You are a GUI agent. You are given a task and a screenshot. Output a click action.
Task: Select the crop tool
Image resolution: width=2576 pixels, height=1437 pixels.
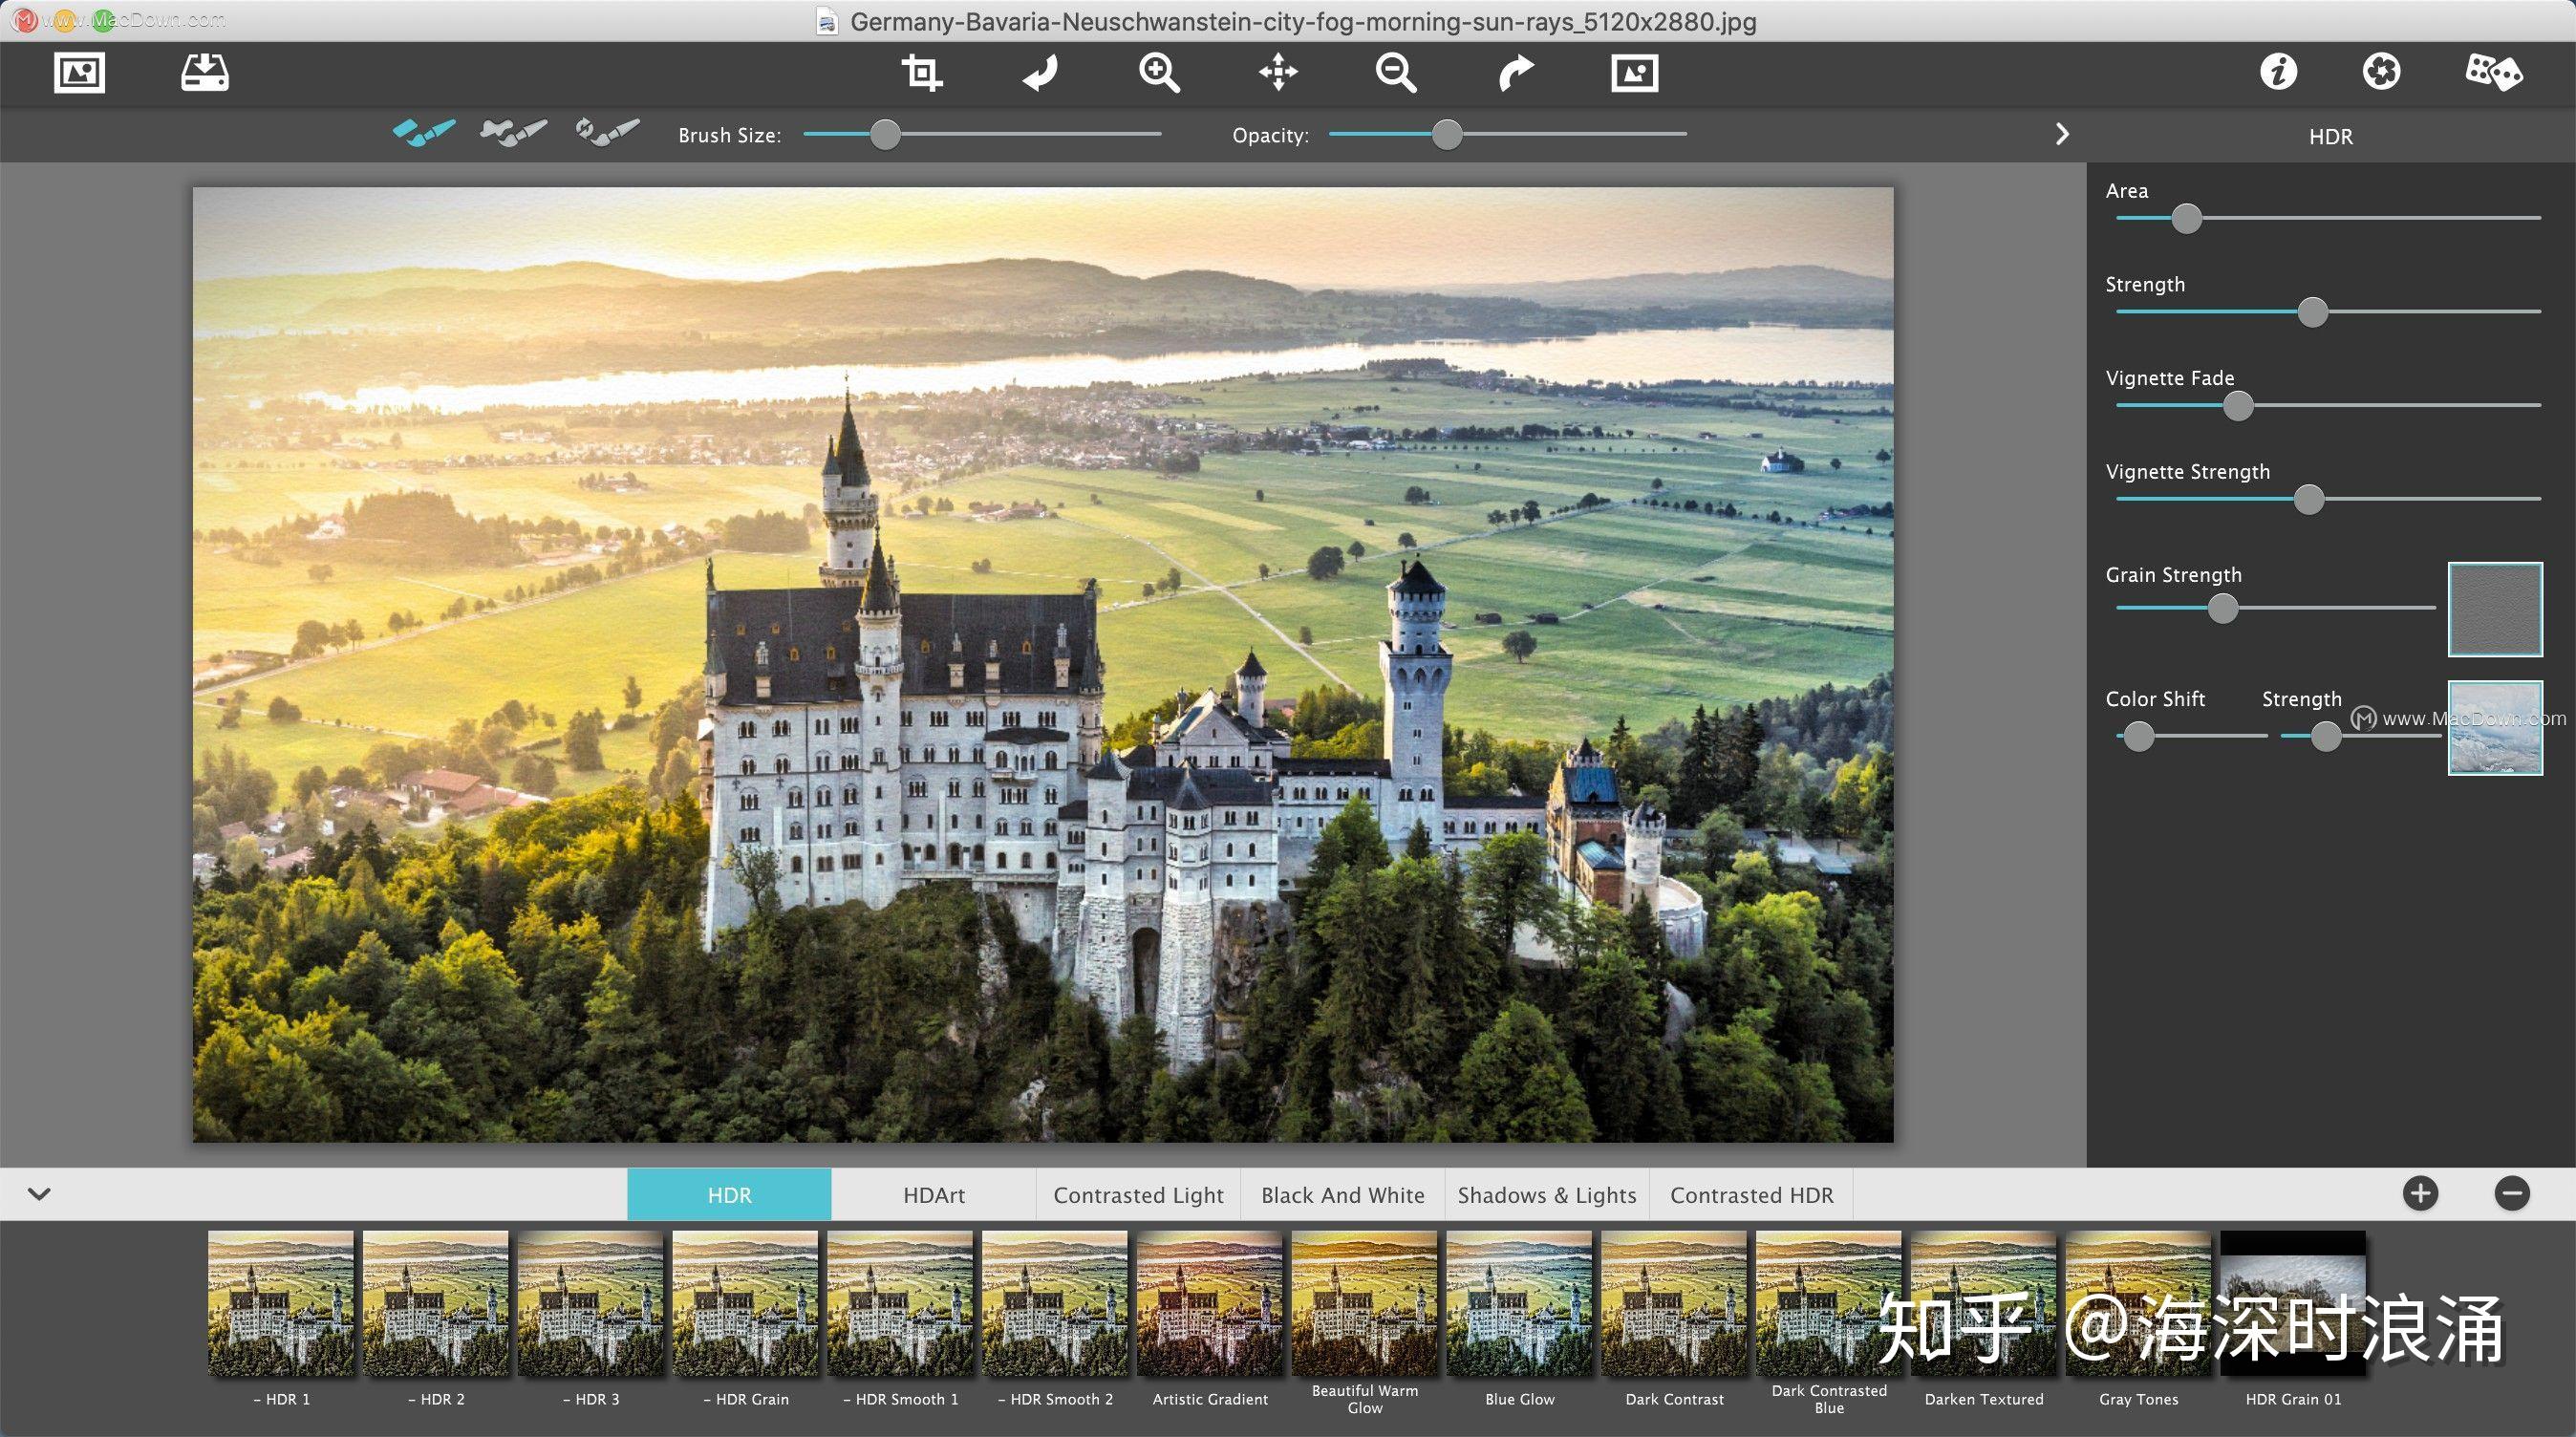[921, 73]
